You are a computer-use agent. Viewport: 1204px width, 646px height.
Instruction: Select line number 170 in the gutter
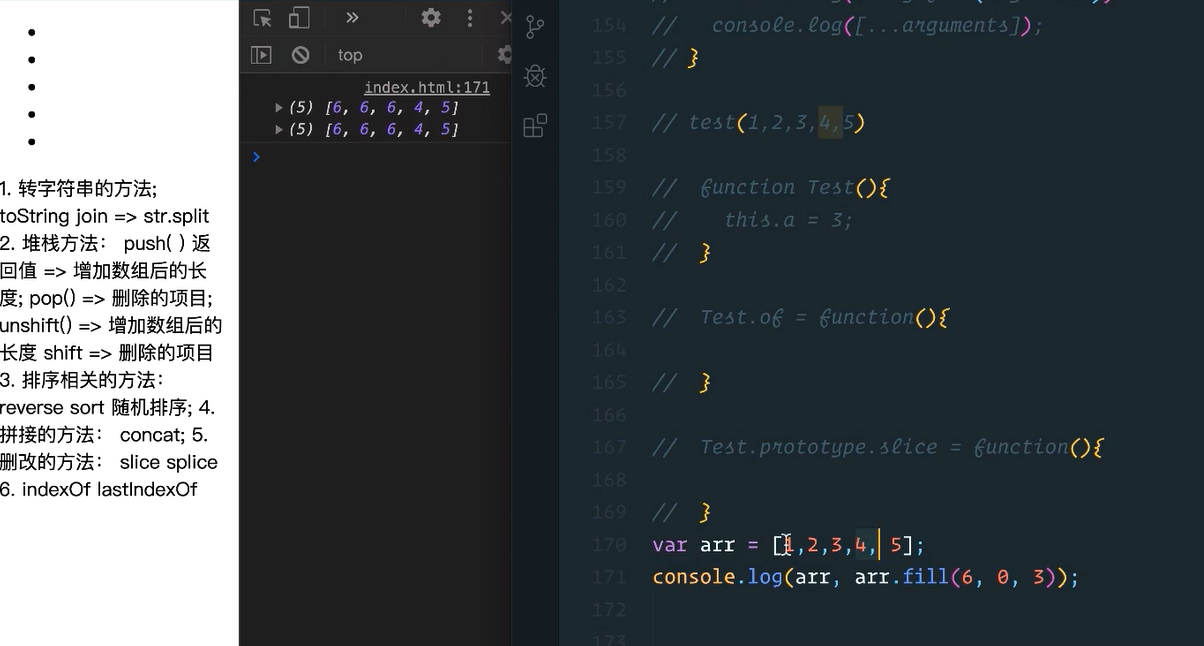[609, 544]
